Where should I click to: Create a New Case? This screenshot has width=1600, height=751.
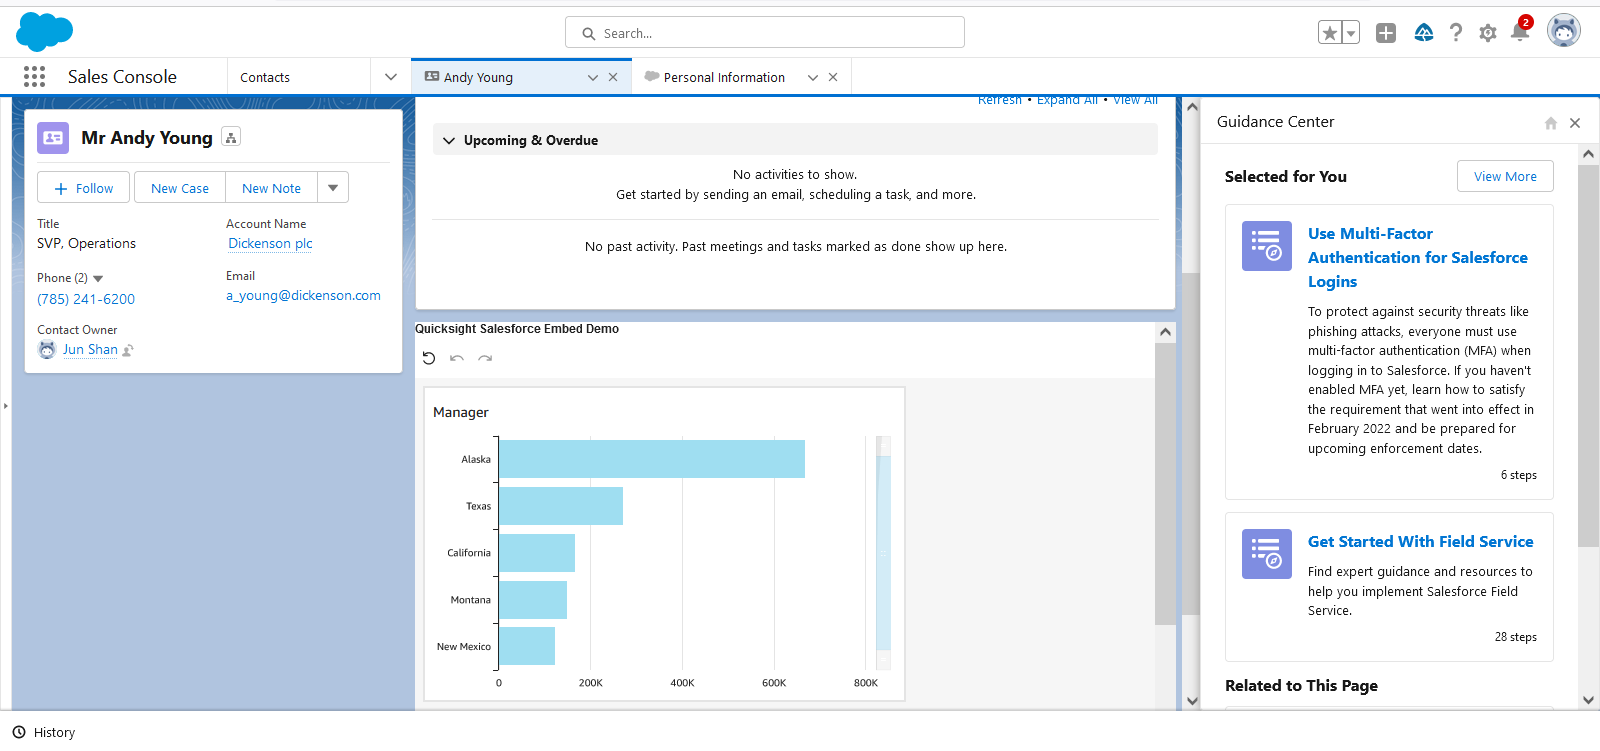coord(180,188)
